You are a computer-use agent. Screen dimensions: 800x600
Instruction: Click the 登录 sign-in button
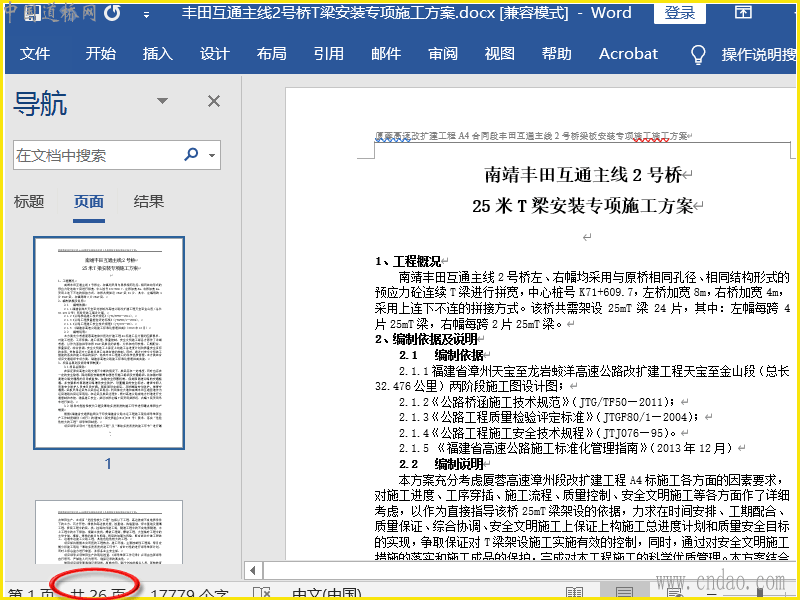680,13
